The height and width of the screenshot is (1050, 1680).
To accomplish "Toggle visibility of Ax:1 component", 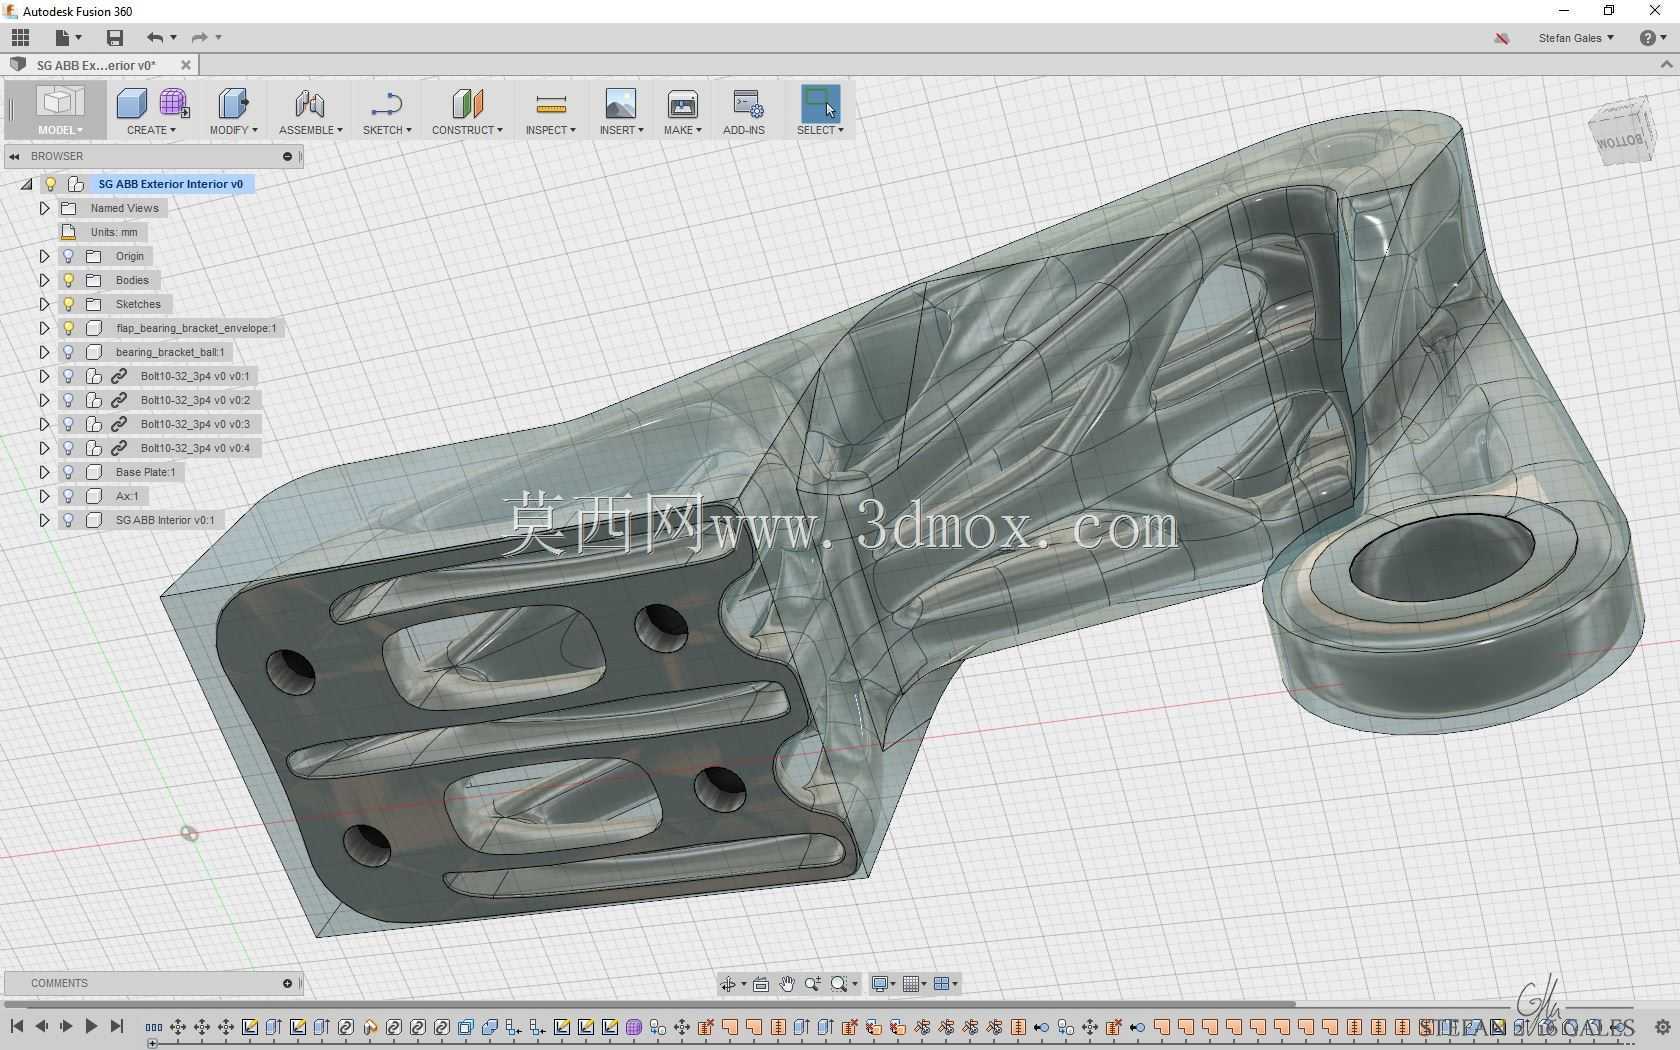I will [69, 496].
